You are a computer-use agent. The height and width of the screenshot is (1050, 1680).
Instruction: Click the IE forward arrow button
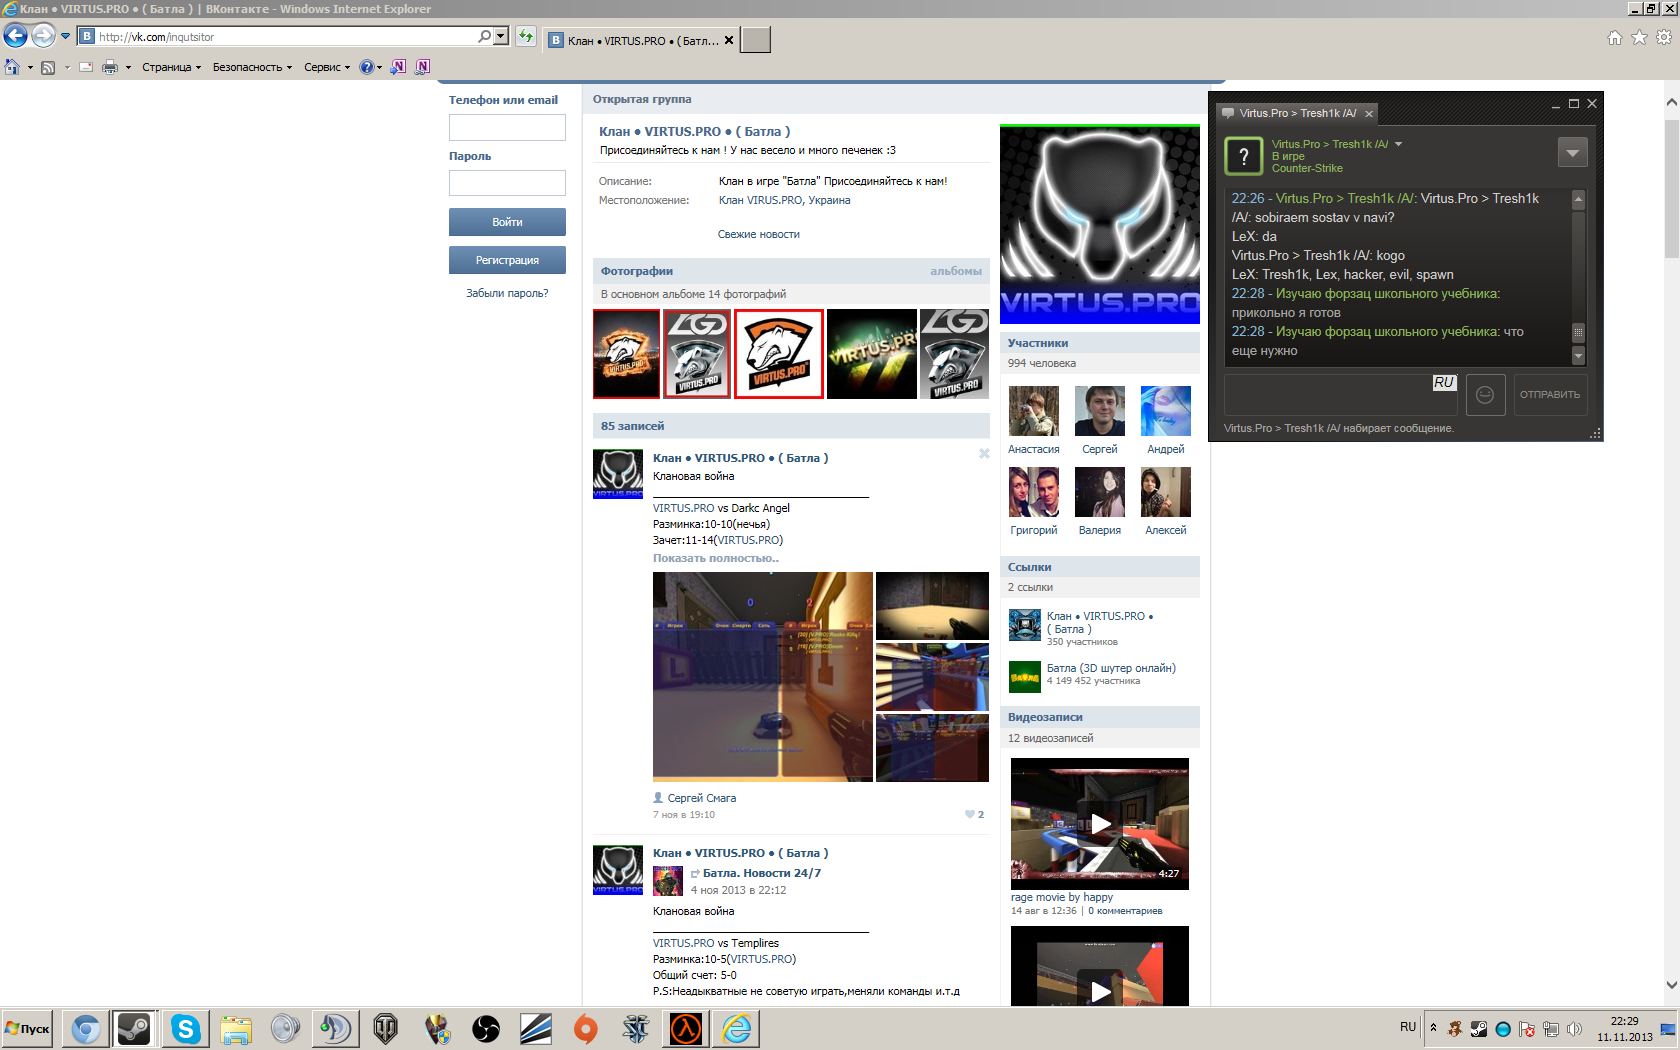[43, 37]
